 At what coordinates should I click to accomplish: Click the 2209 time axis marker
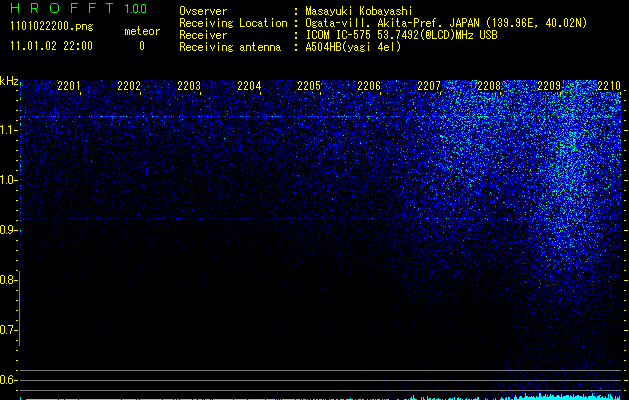549,85
